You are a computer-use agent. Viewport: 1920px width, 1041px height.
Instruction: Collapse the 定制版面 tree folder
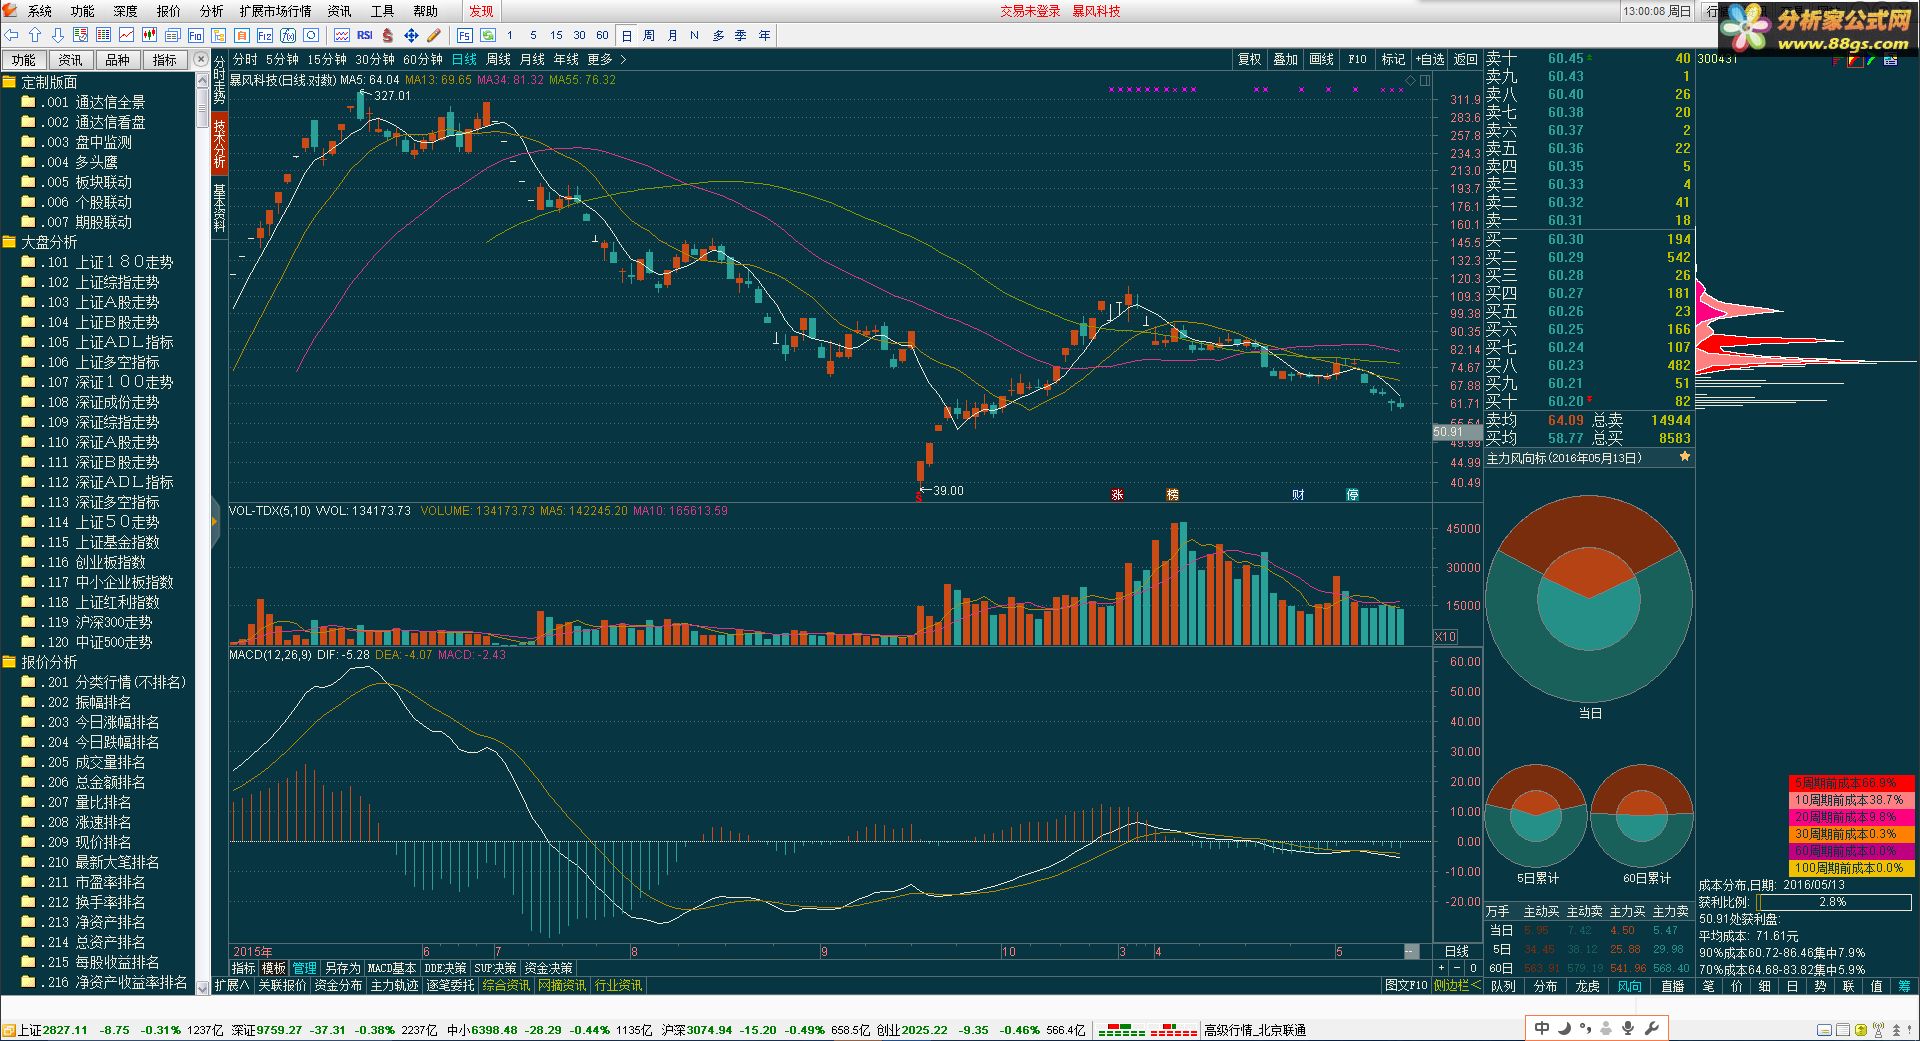point(9,82)
